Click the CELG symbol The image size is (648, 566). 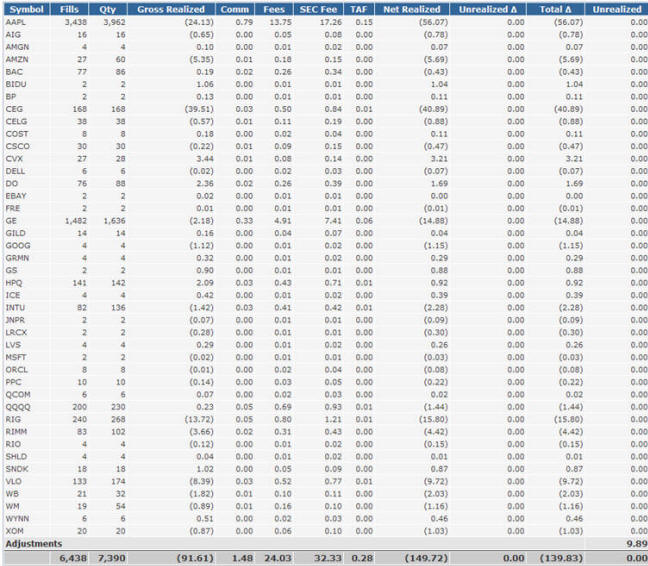coord(16,121)
